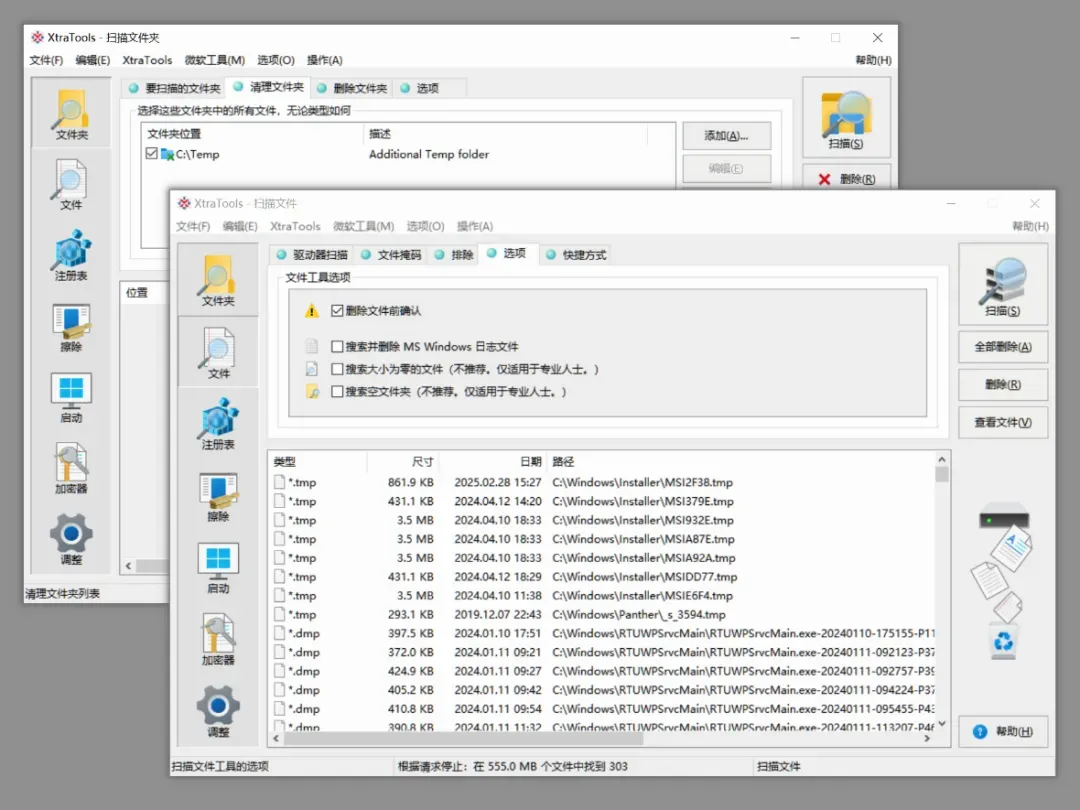Open the 注册表 registry tool in front window
The width and height of the screenshot is (1080, 810).
coord(218,424)
